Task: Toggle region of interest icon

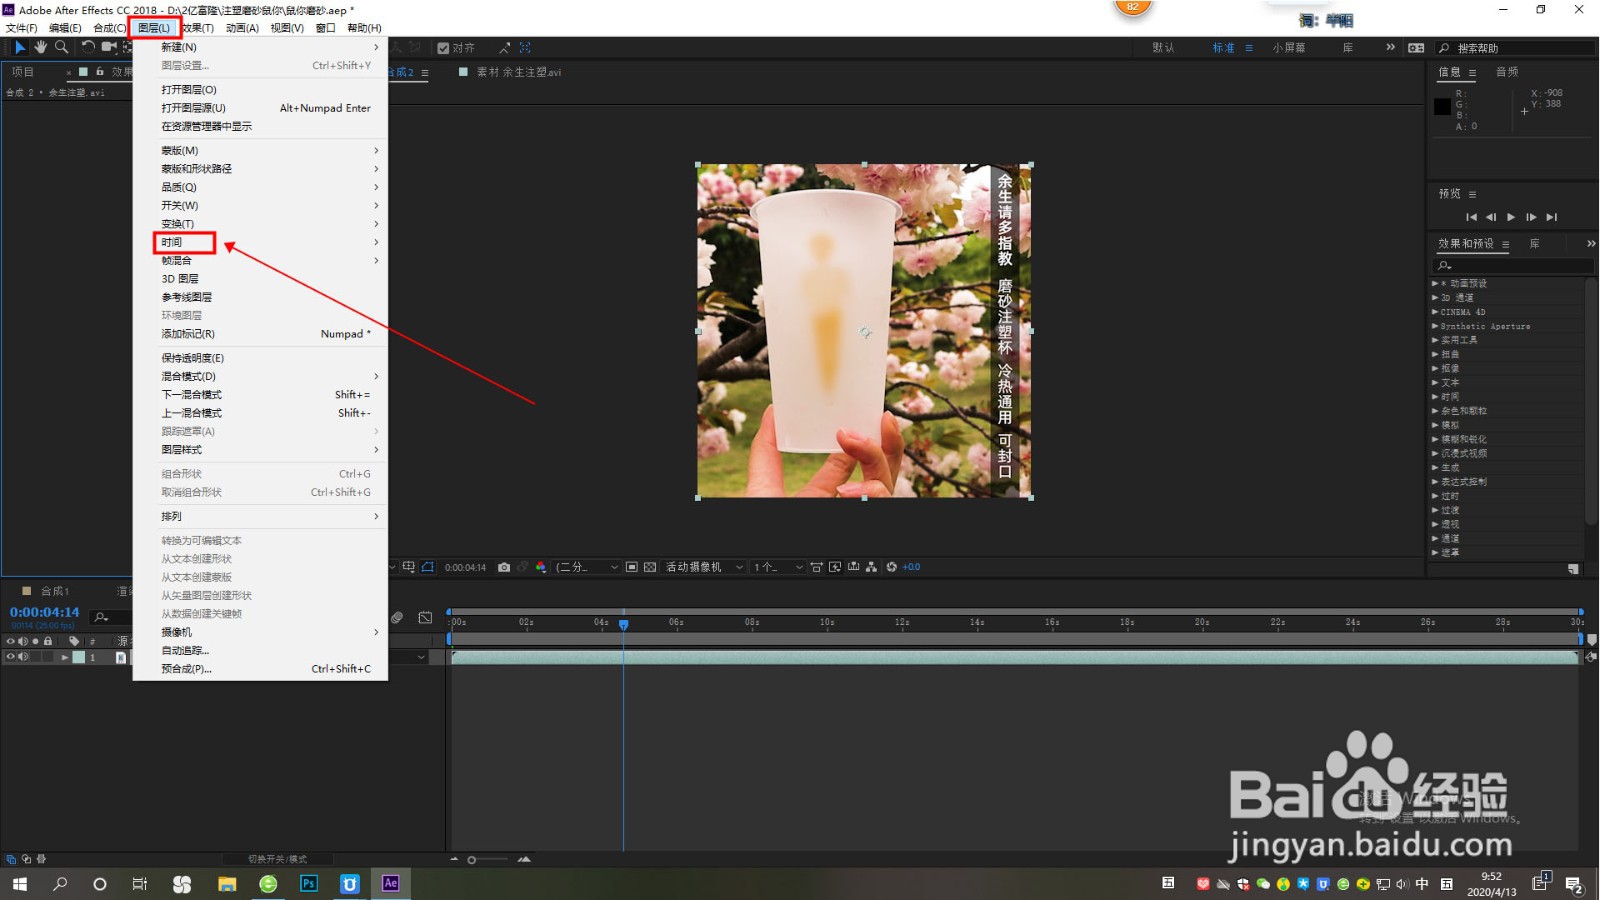Action: (632, 567)
